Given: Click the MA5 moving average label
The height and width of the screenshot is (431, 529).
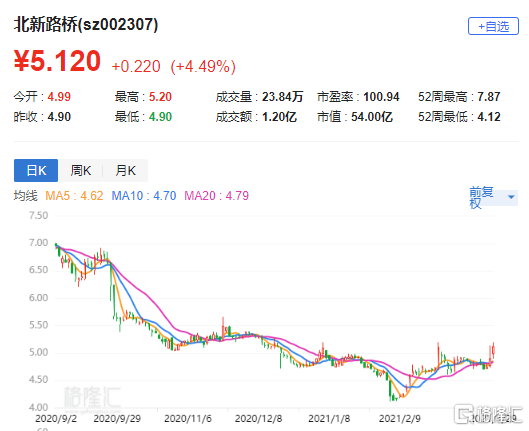Looking at the screenshot, I should pos(74,196).
